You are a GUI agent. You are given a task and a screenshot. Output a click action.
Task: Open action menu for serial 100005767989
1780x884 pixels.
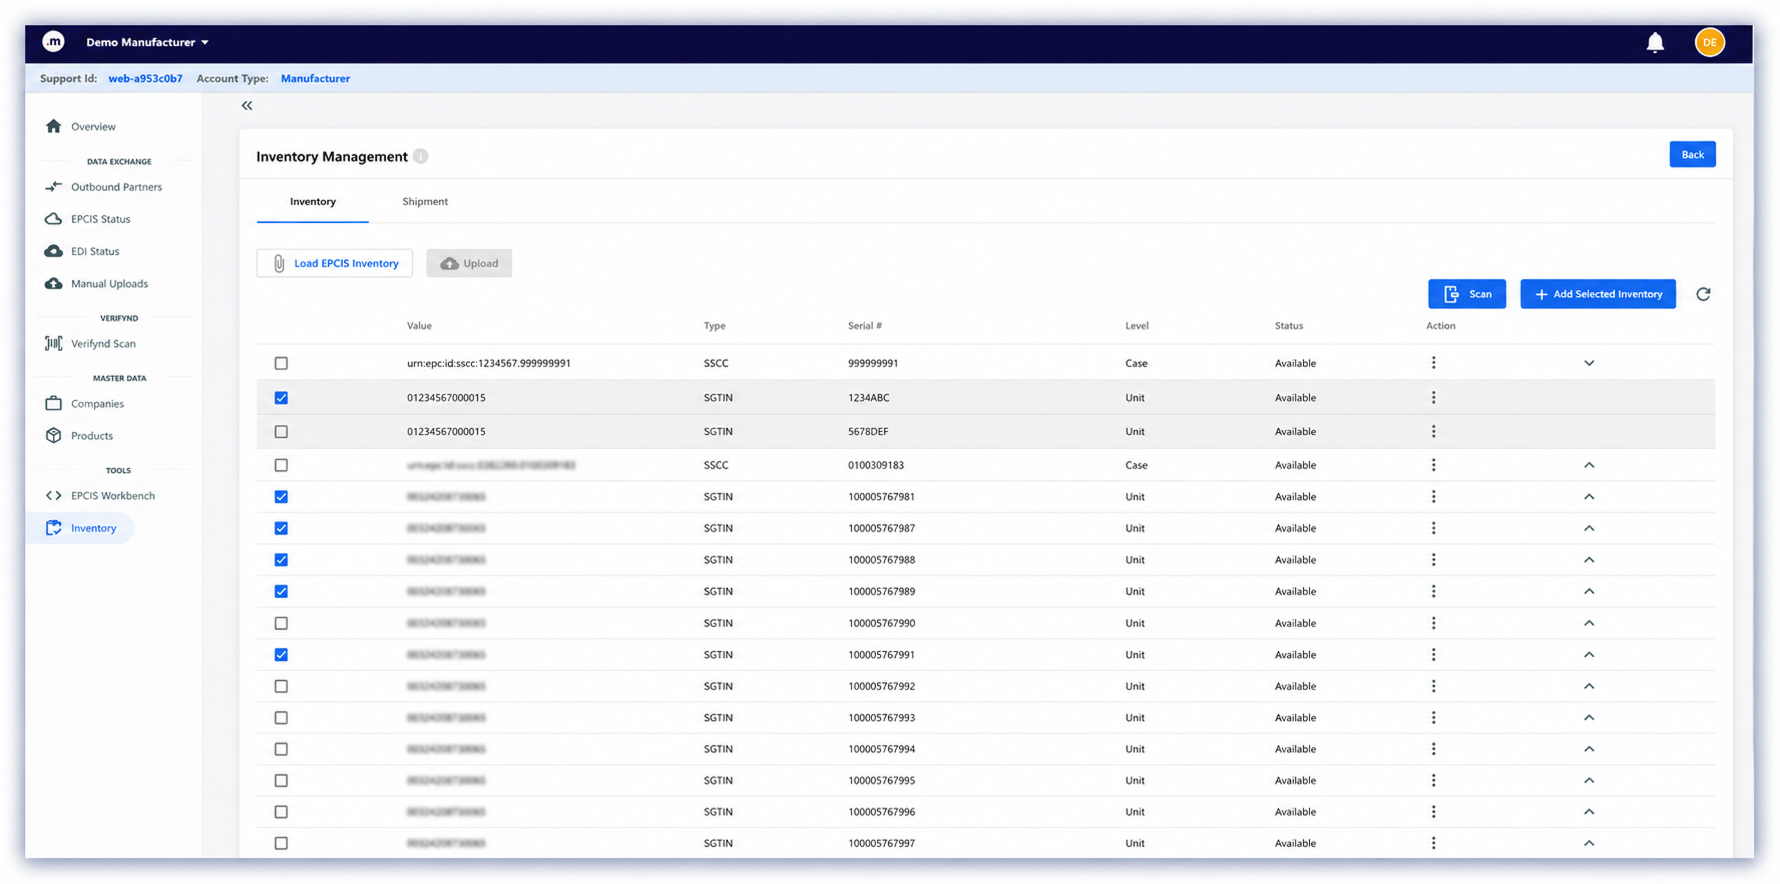pos(1433,591)
